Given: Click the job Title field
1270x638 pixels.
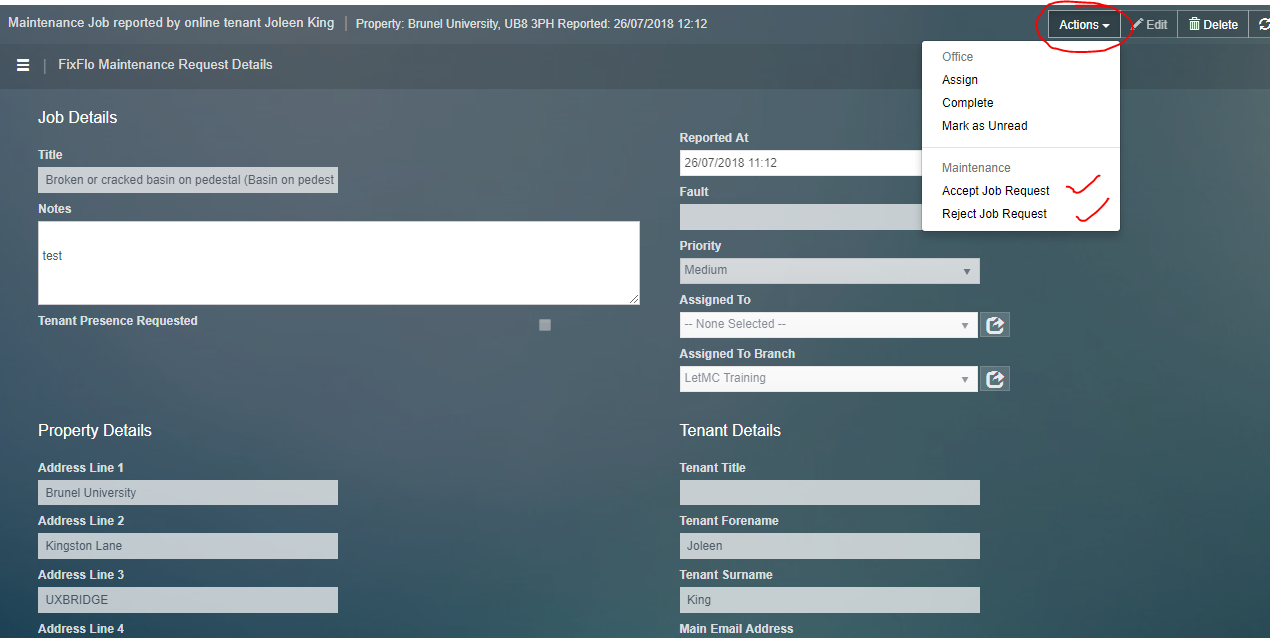Looking at the screenshot, I should pos(188,181).
